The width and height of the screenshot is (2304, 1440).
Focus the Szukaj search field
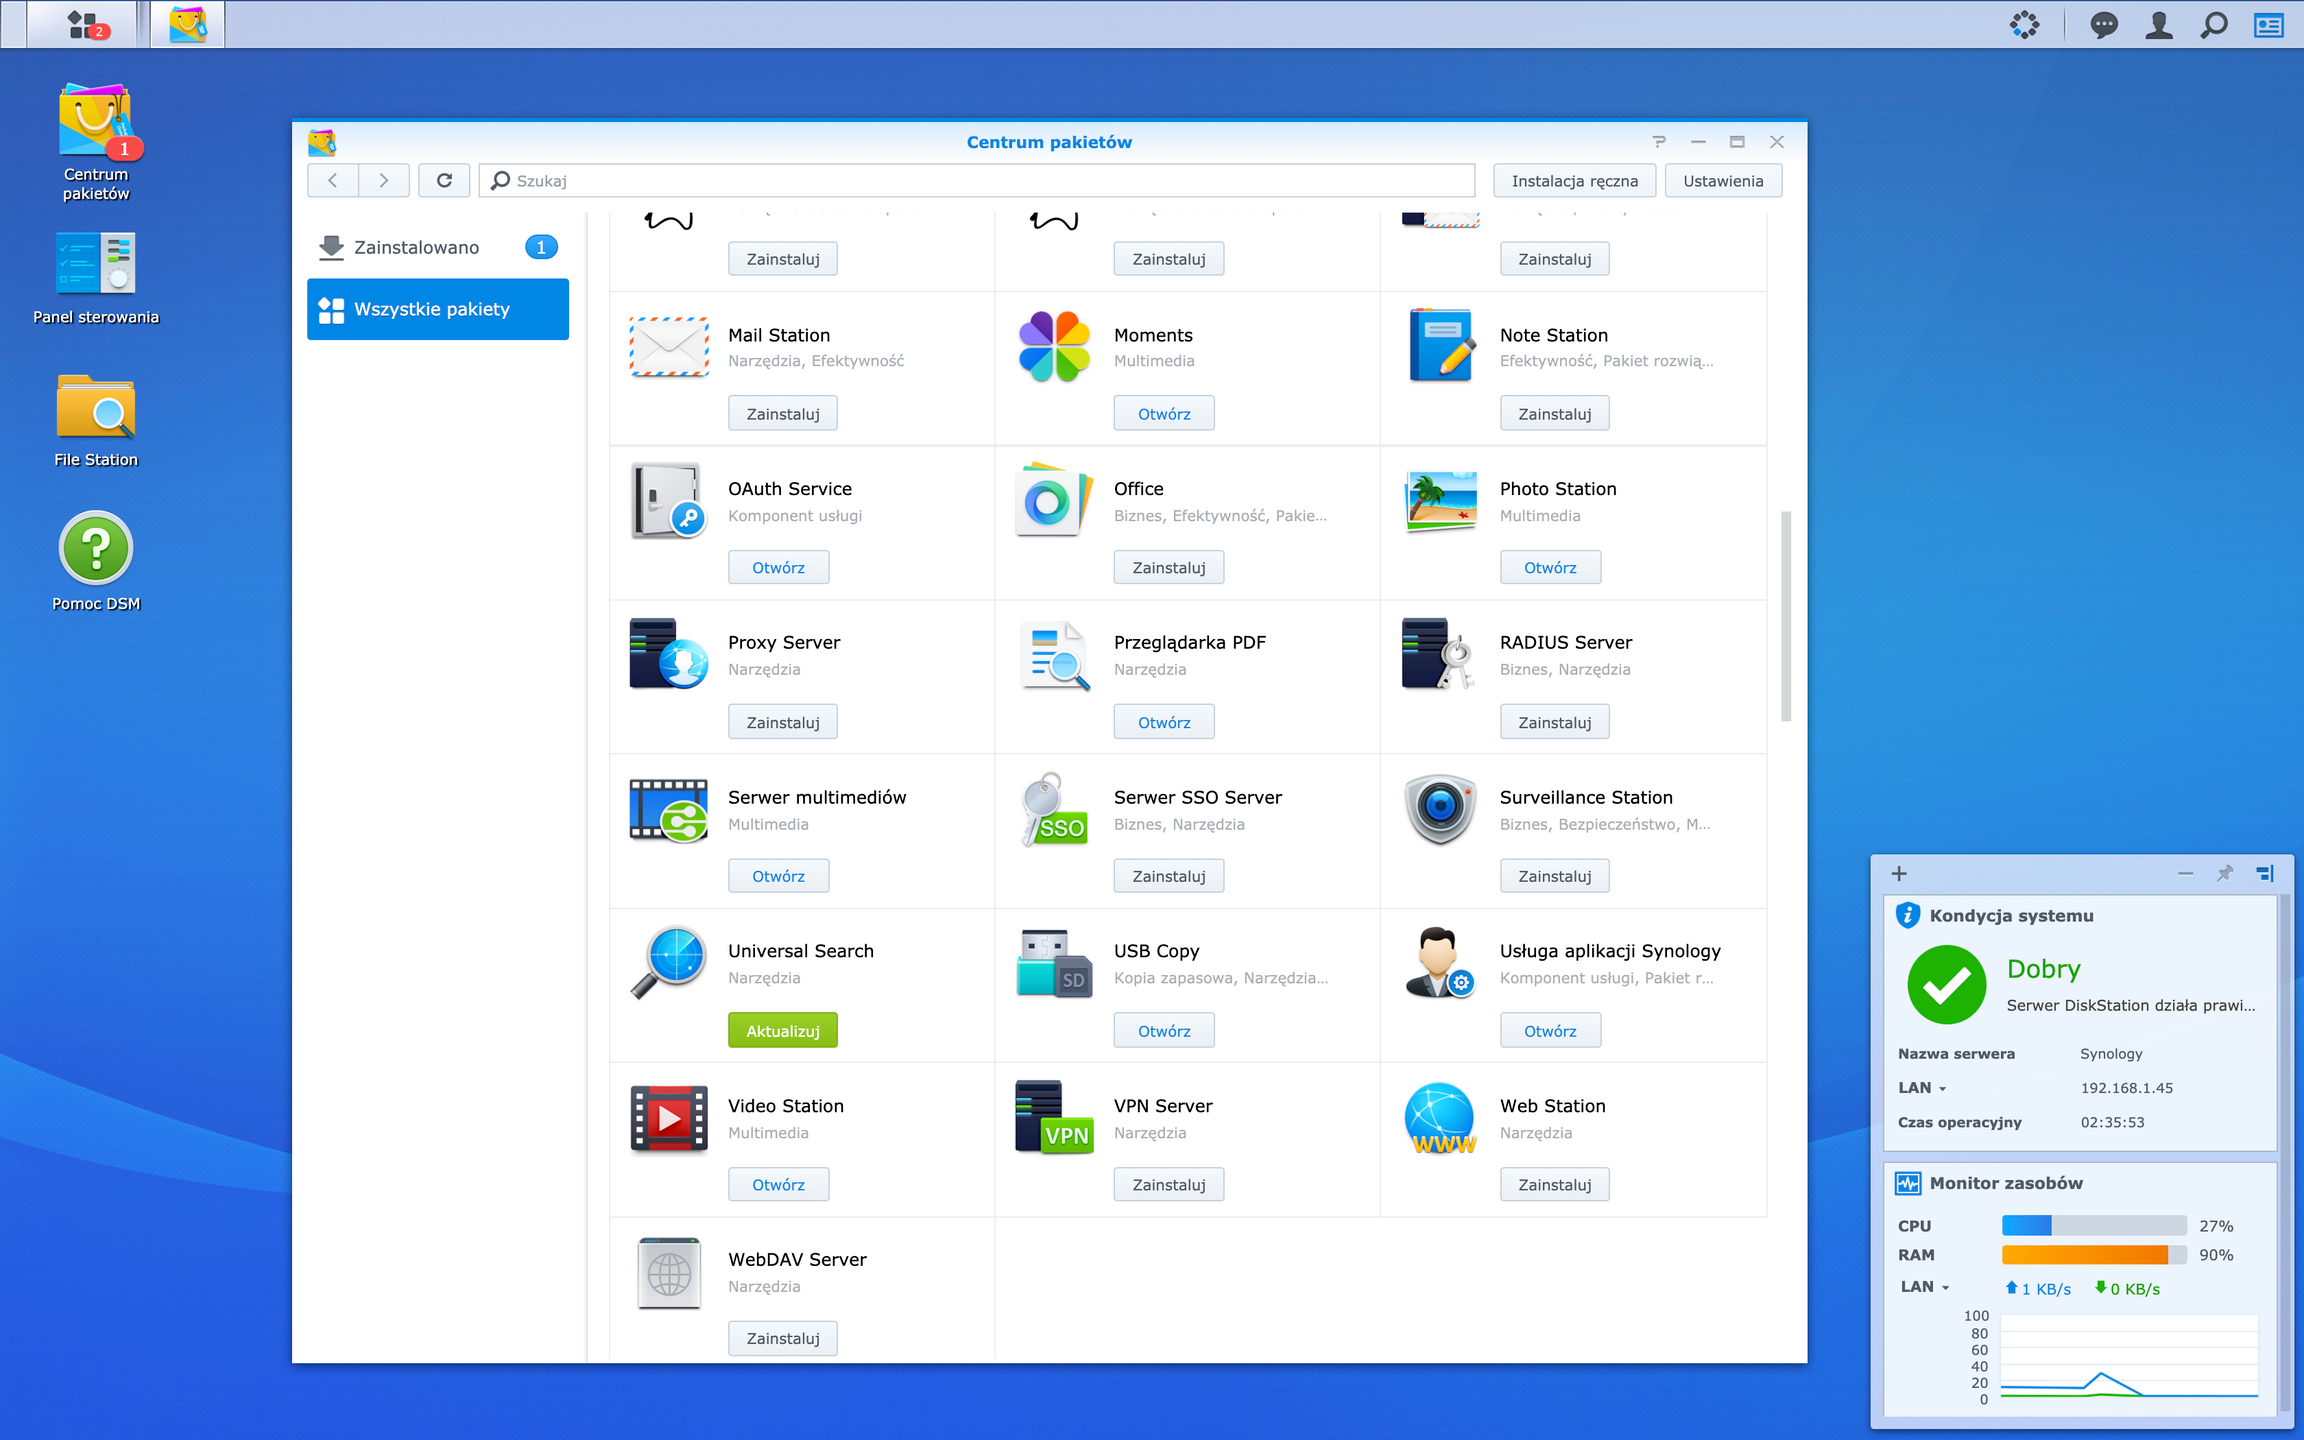tap(977, 180)
